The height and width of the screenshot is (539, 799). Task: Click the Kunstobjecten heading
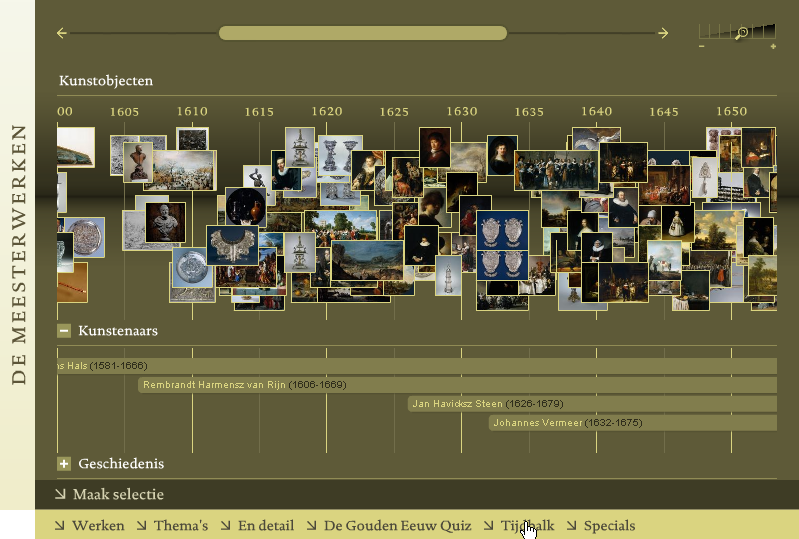point(106,80)
